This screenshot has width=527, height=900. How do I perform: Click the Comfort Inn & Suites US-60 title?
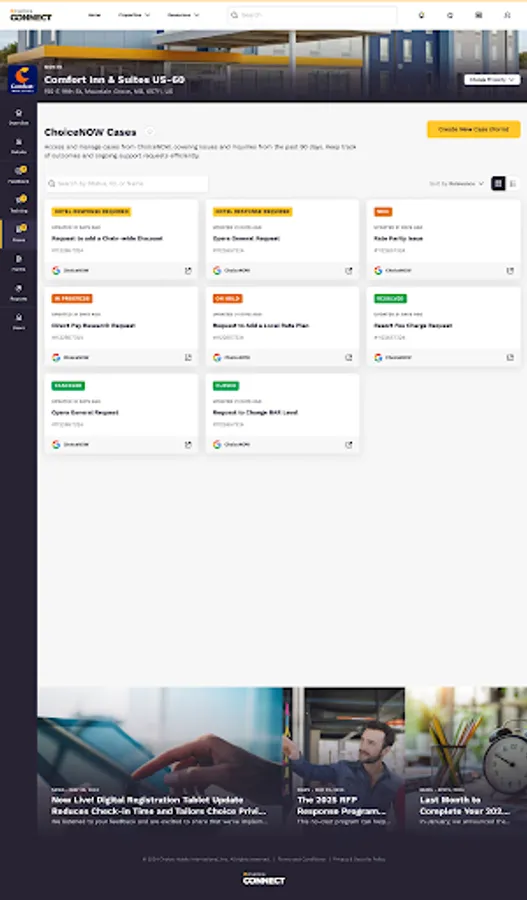tap(114, 79)
